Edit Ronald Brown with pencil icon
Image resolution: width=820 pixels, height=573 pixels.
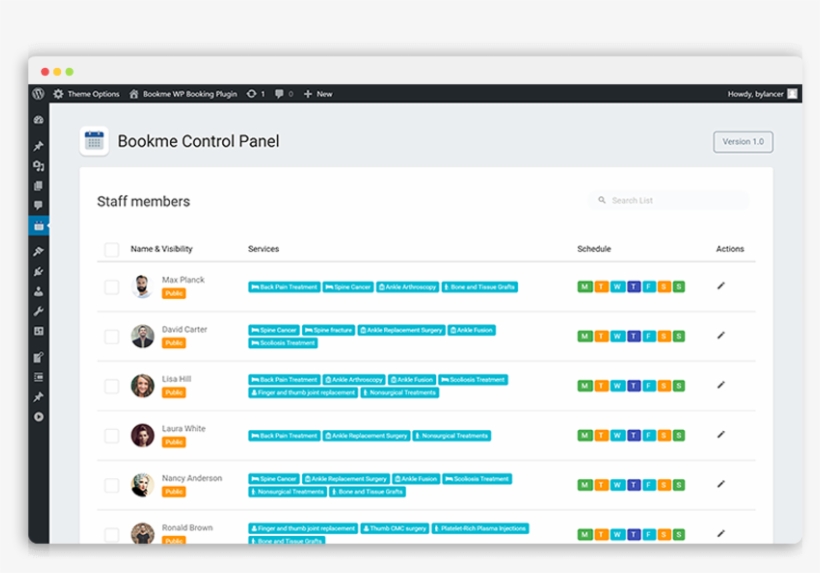[721, 534]
